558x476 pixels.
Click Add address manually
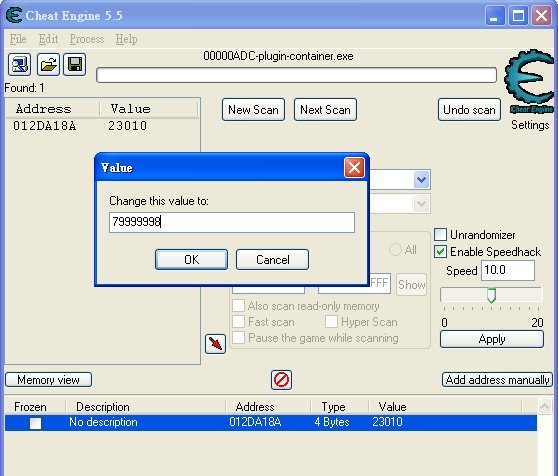coord(497,380)
